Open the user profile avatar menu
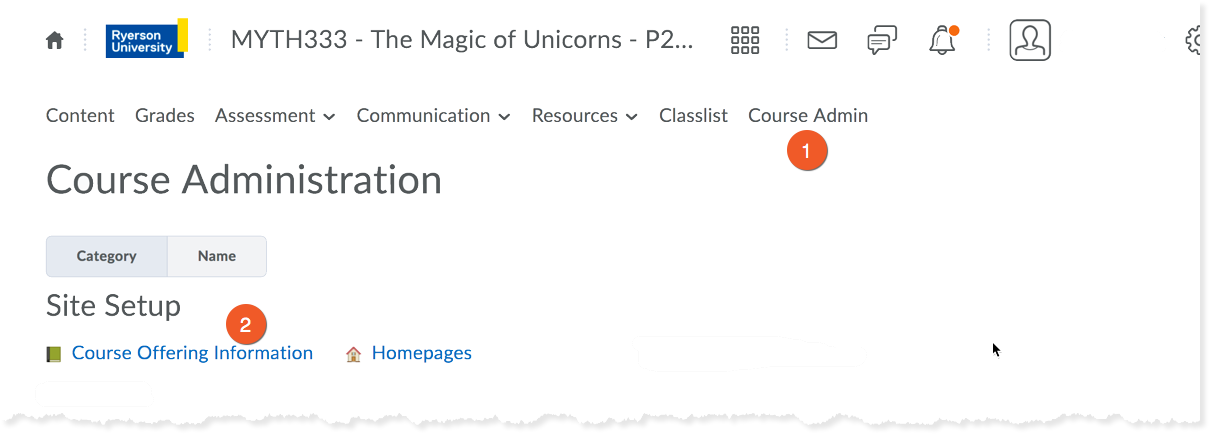Screen dimensions: 1210x442 (x=1030, y=40)
